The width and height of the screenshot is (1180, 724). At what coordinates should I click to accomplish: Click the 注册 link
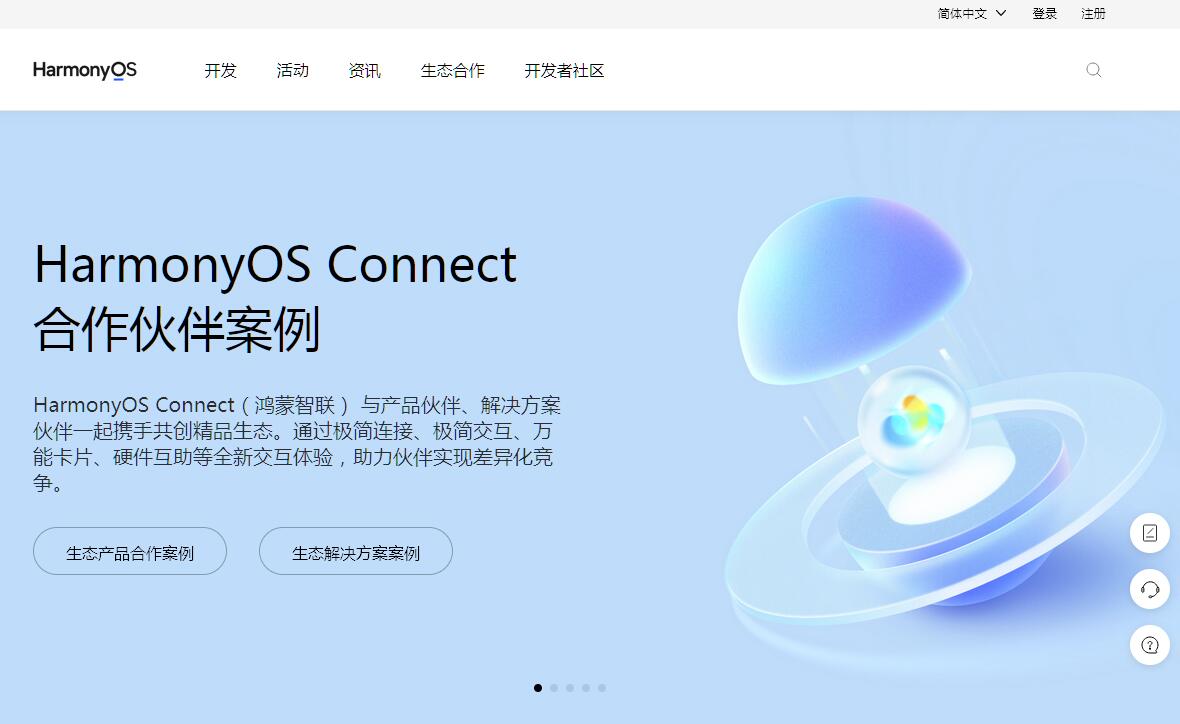1093,14
